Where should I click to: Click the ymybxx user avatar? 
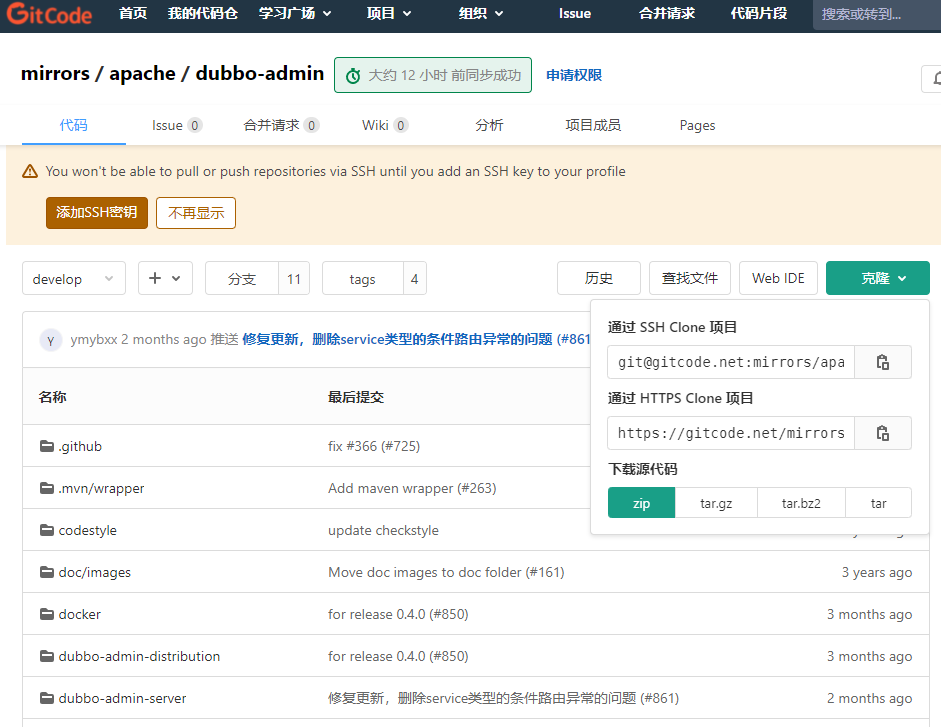[51, 340]
